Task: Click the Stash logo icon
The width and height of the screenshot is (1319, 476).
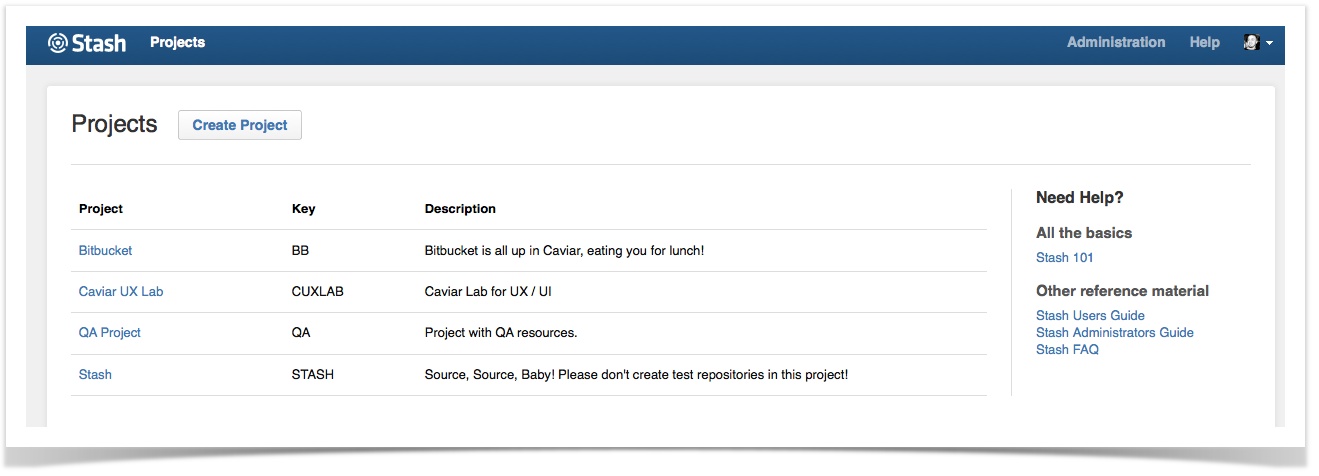Action: pos(57,43)
